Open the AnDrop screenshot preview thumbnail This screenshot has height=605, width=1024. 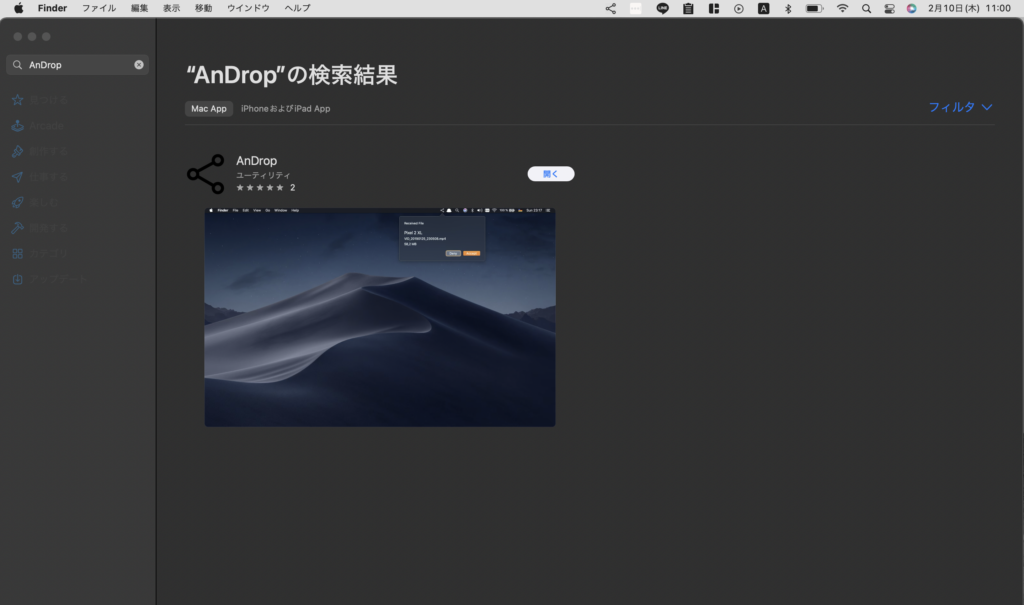(380, 317)
